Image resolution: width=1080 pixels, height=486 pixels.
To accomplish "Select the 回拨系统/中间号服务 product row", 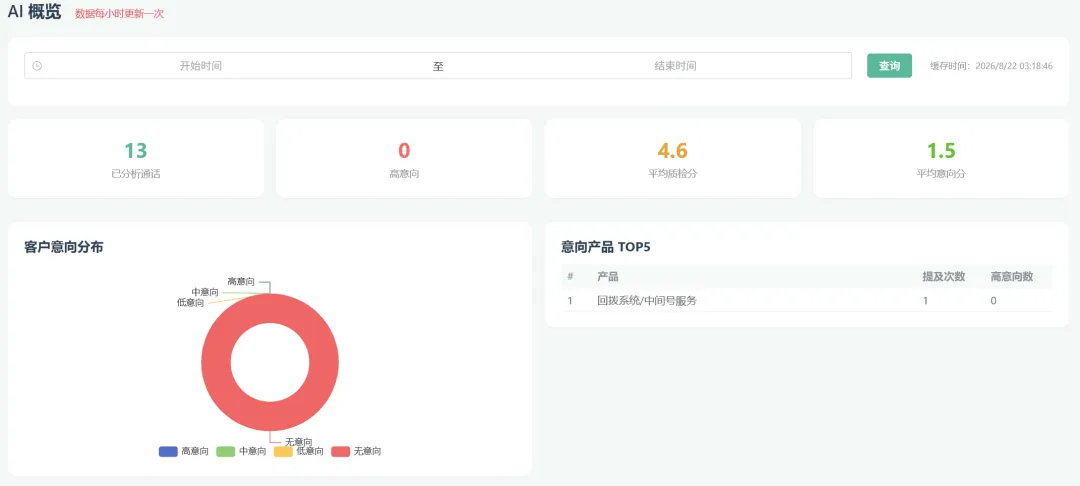I will [807, 300].
